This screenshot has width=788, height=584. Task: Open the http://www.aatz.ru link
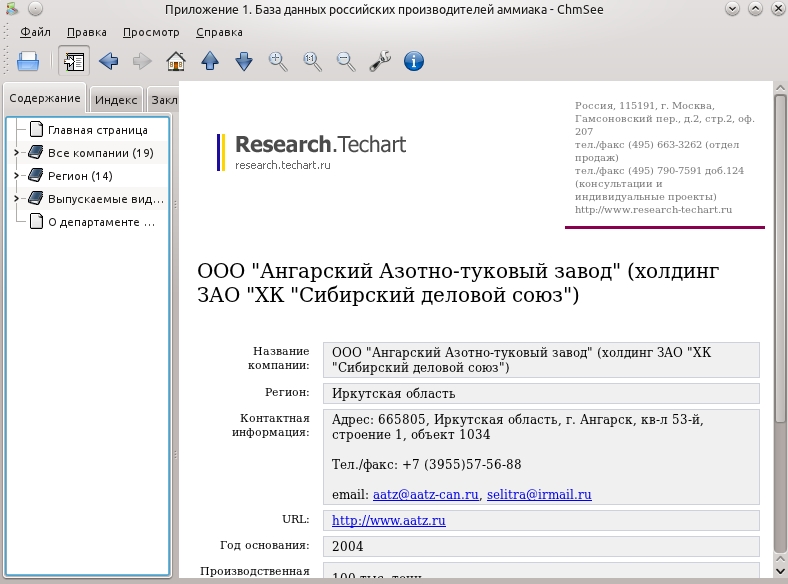coord(388,521)
